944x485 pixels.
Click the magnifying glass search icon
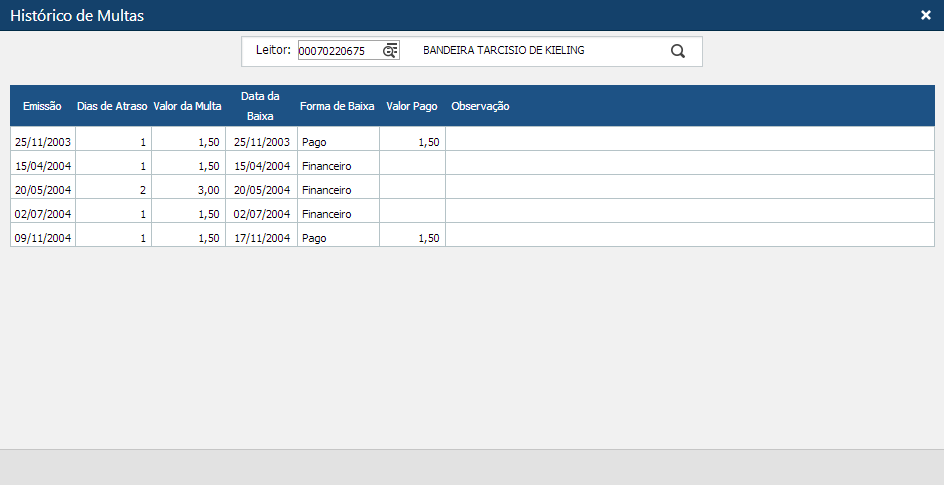(678, 52)
